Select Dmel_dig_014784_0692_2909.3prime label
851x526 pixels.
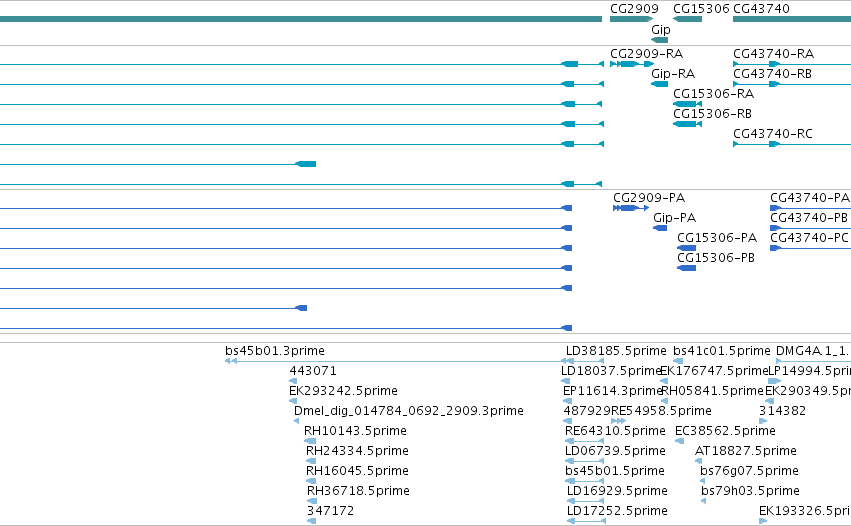(409, 411)
